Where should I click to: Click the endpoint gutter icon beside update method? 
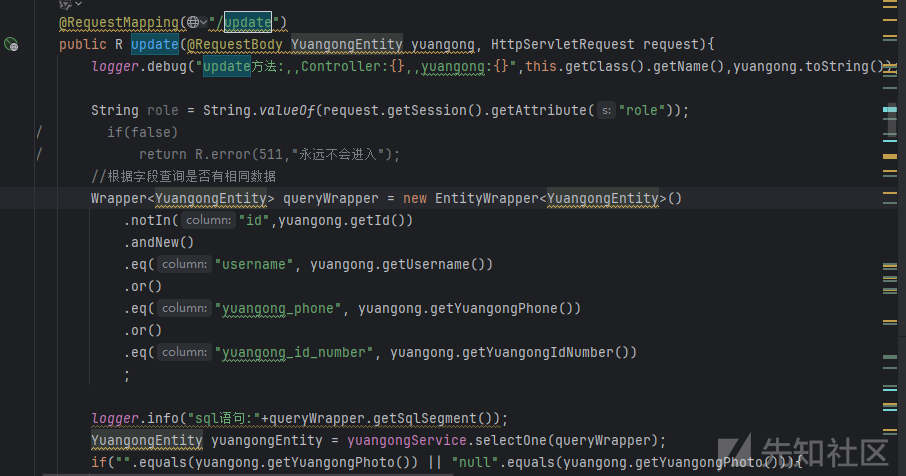[11, 44]
